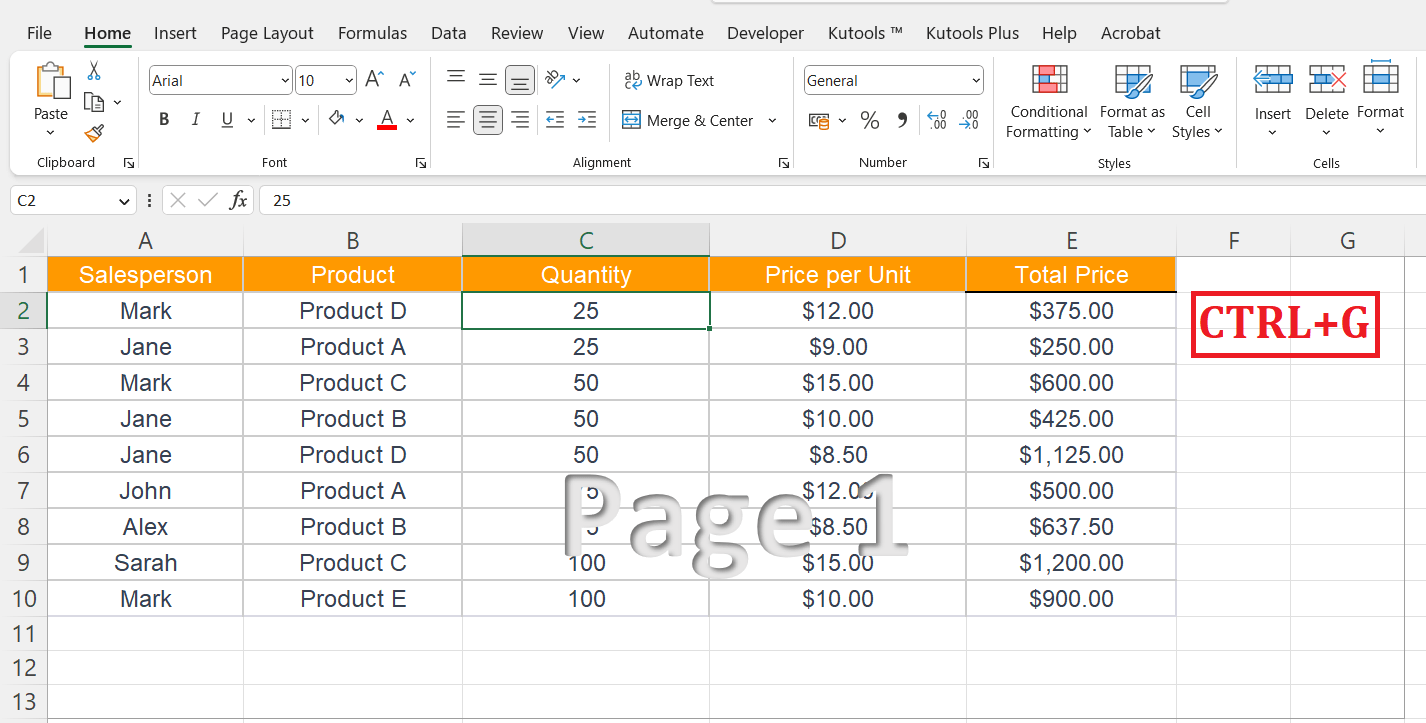Screen dimensions: 1426x723
Task: Toggle italic formatting
Action: [196, 119]
